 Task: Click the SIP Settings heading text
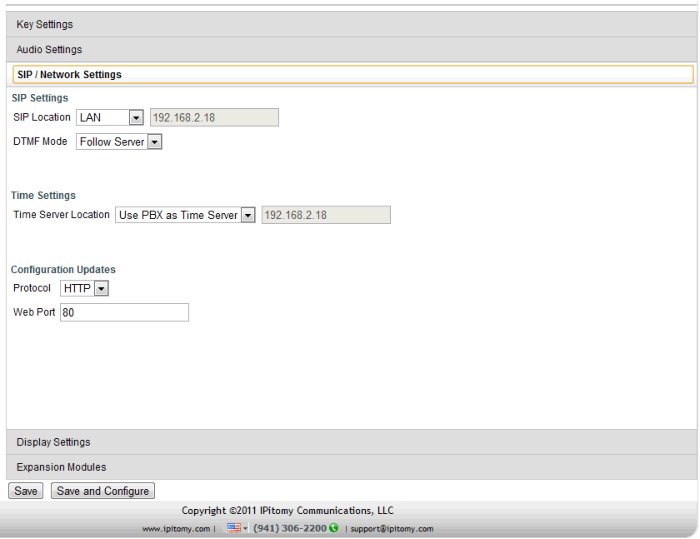click(40, 98)
